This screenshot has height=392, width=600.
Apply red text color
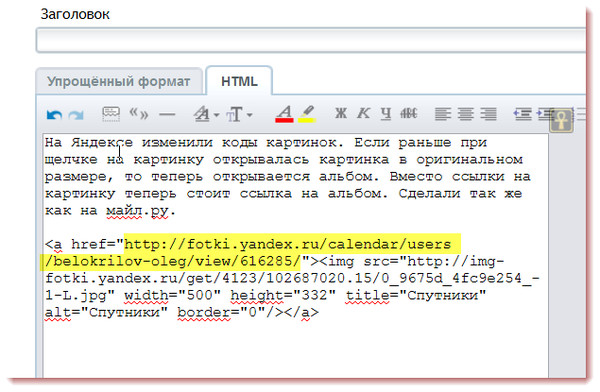tap(284, 114)
